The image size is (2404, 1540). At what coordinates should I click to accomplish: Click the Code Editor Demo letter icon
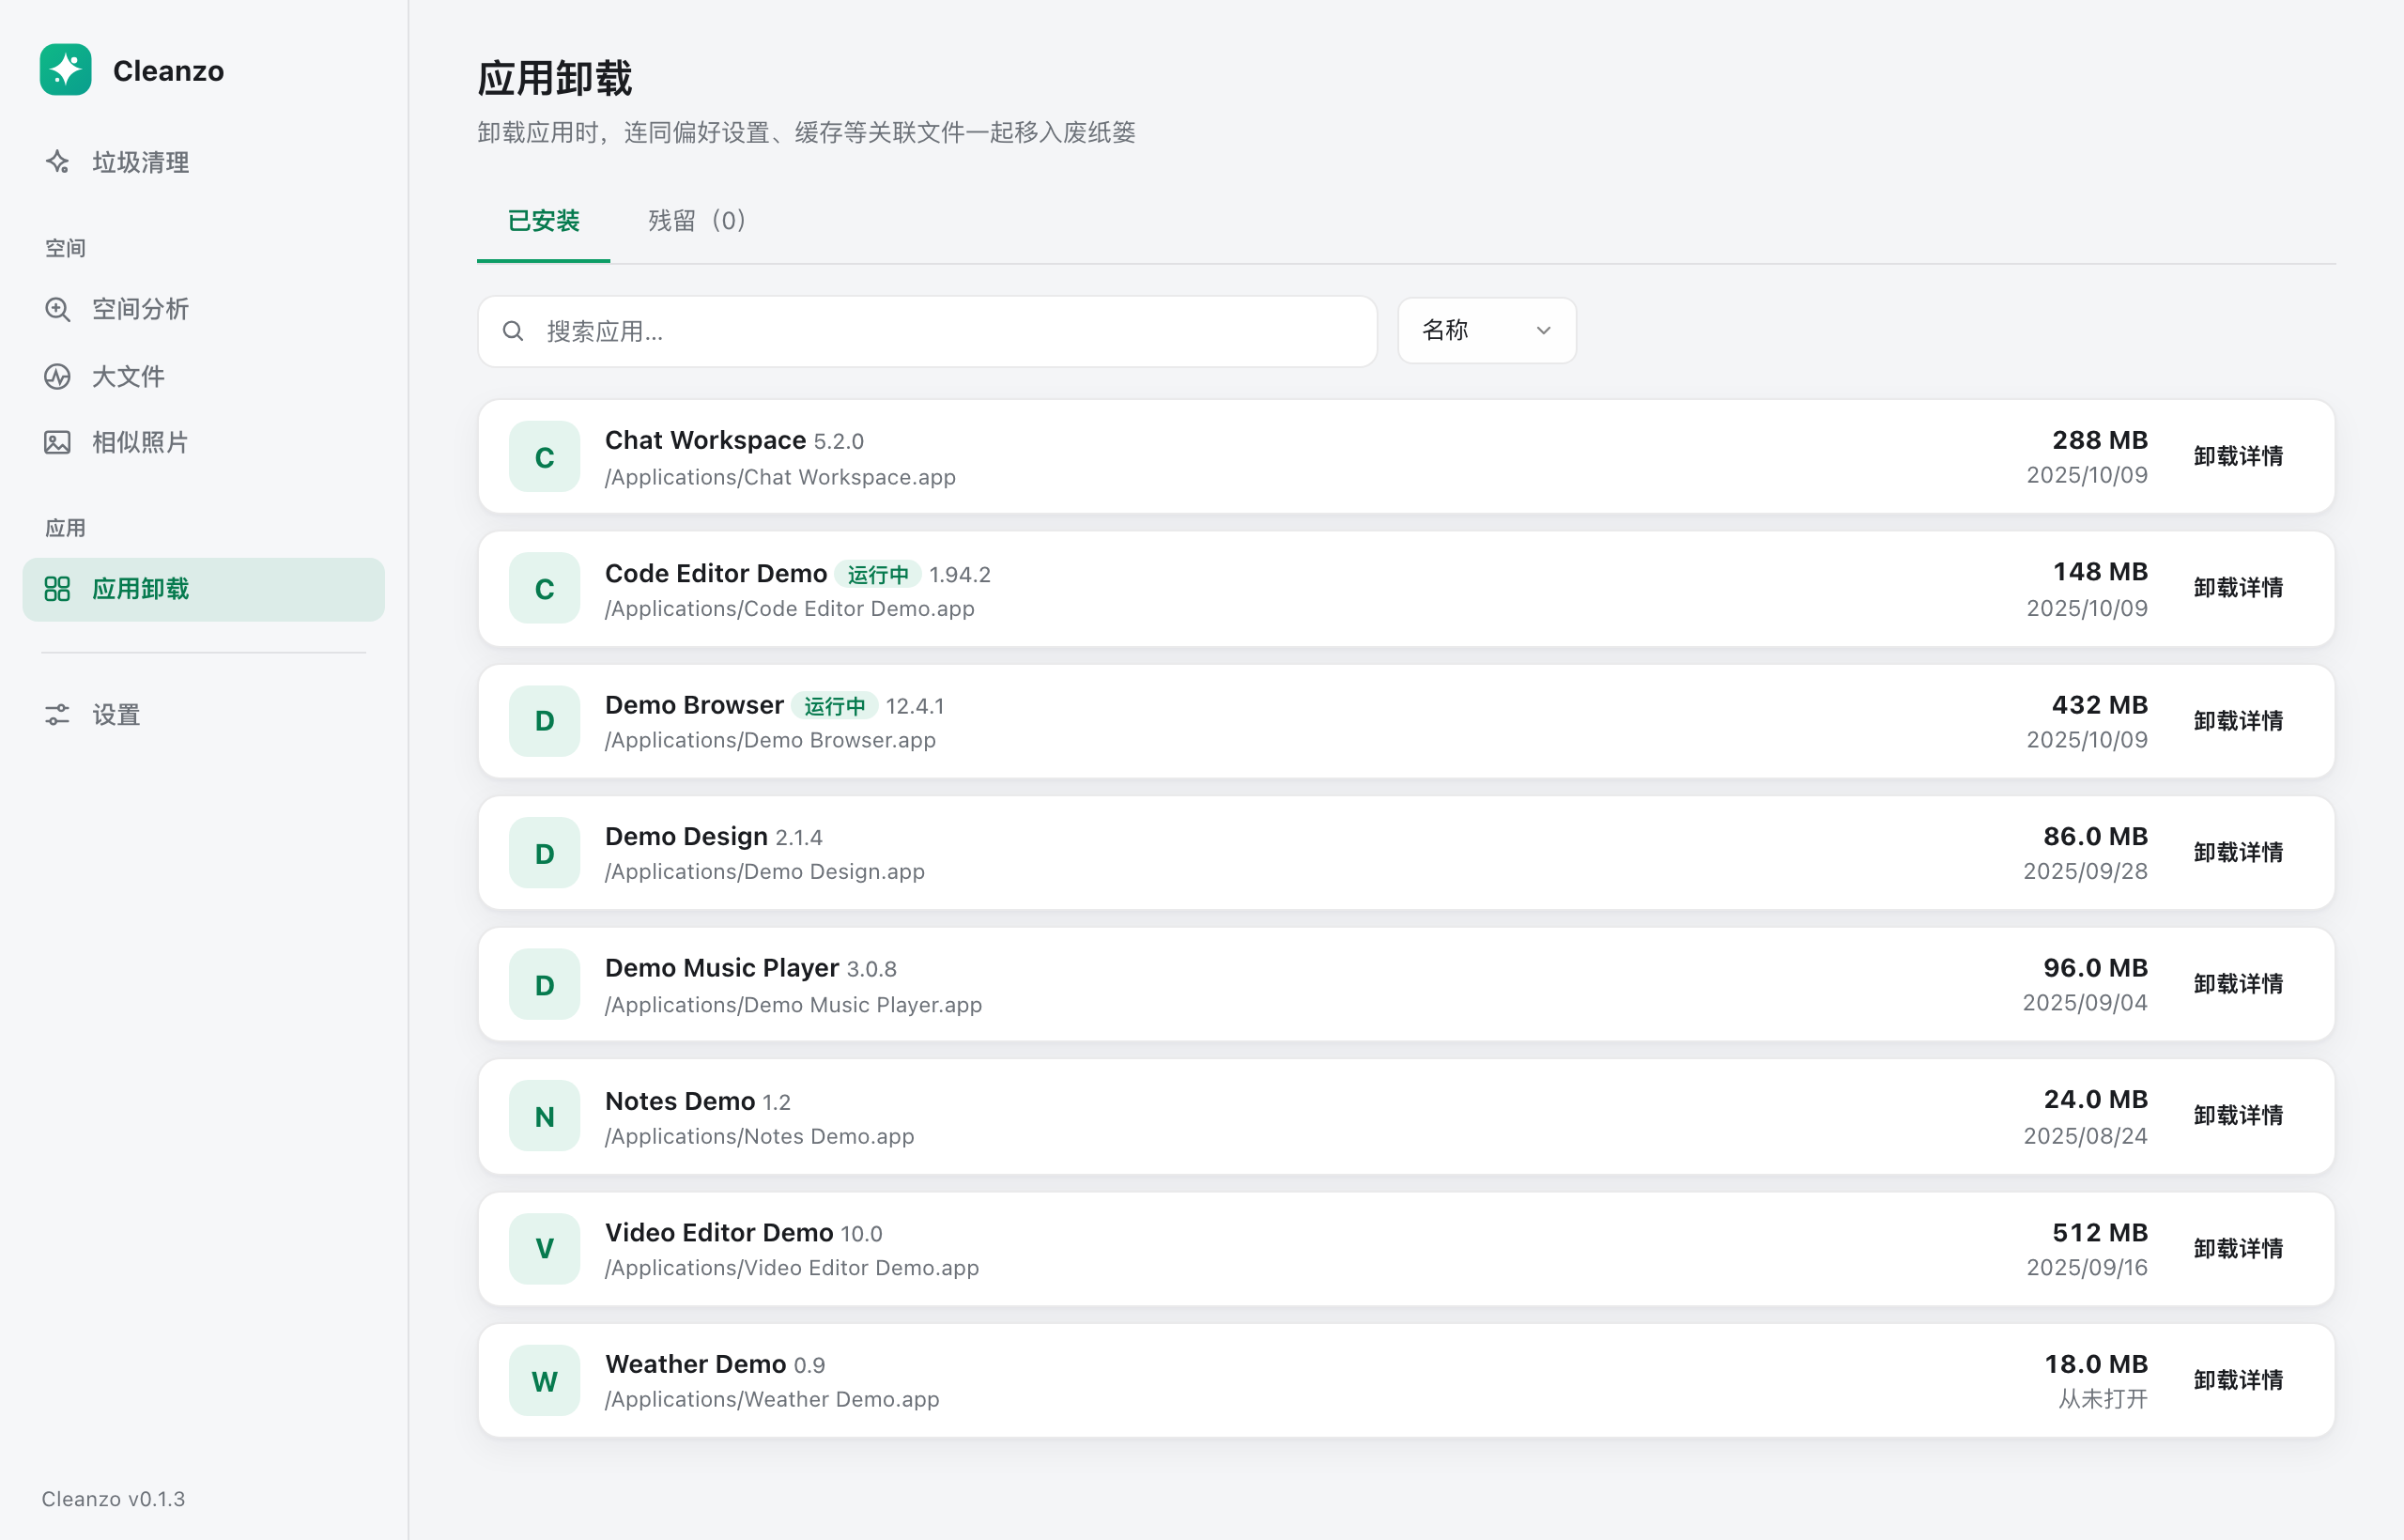click(545, 589)
